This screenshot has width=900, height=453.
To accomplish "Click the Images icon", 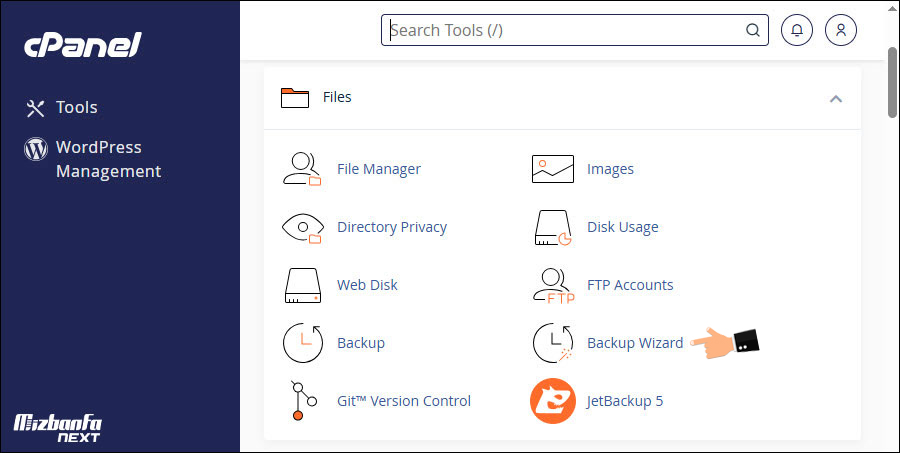I will tap(552, 169).
